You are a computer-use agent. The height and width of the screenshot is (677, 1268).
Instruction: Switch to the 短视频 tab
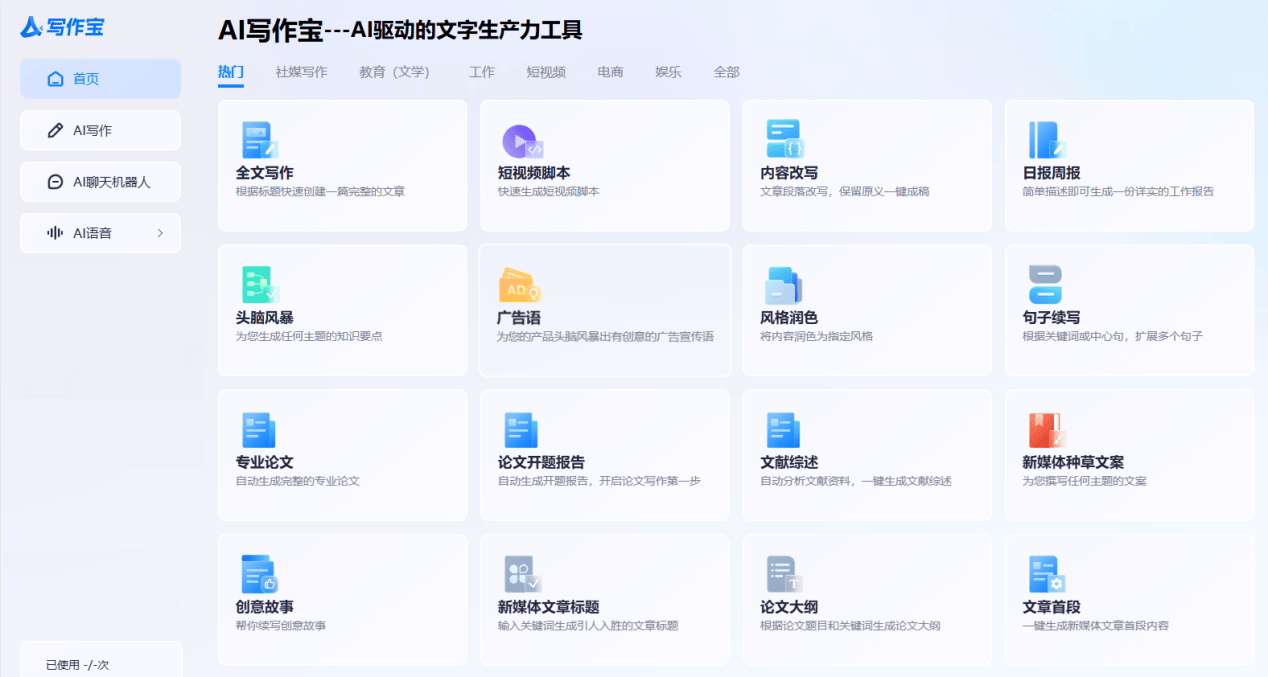coord(546,72)
